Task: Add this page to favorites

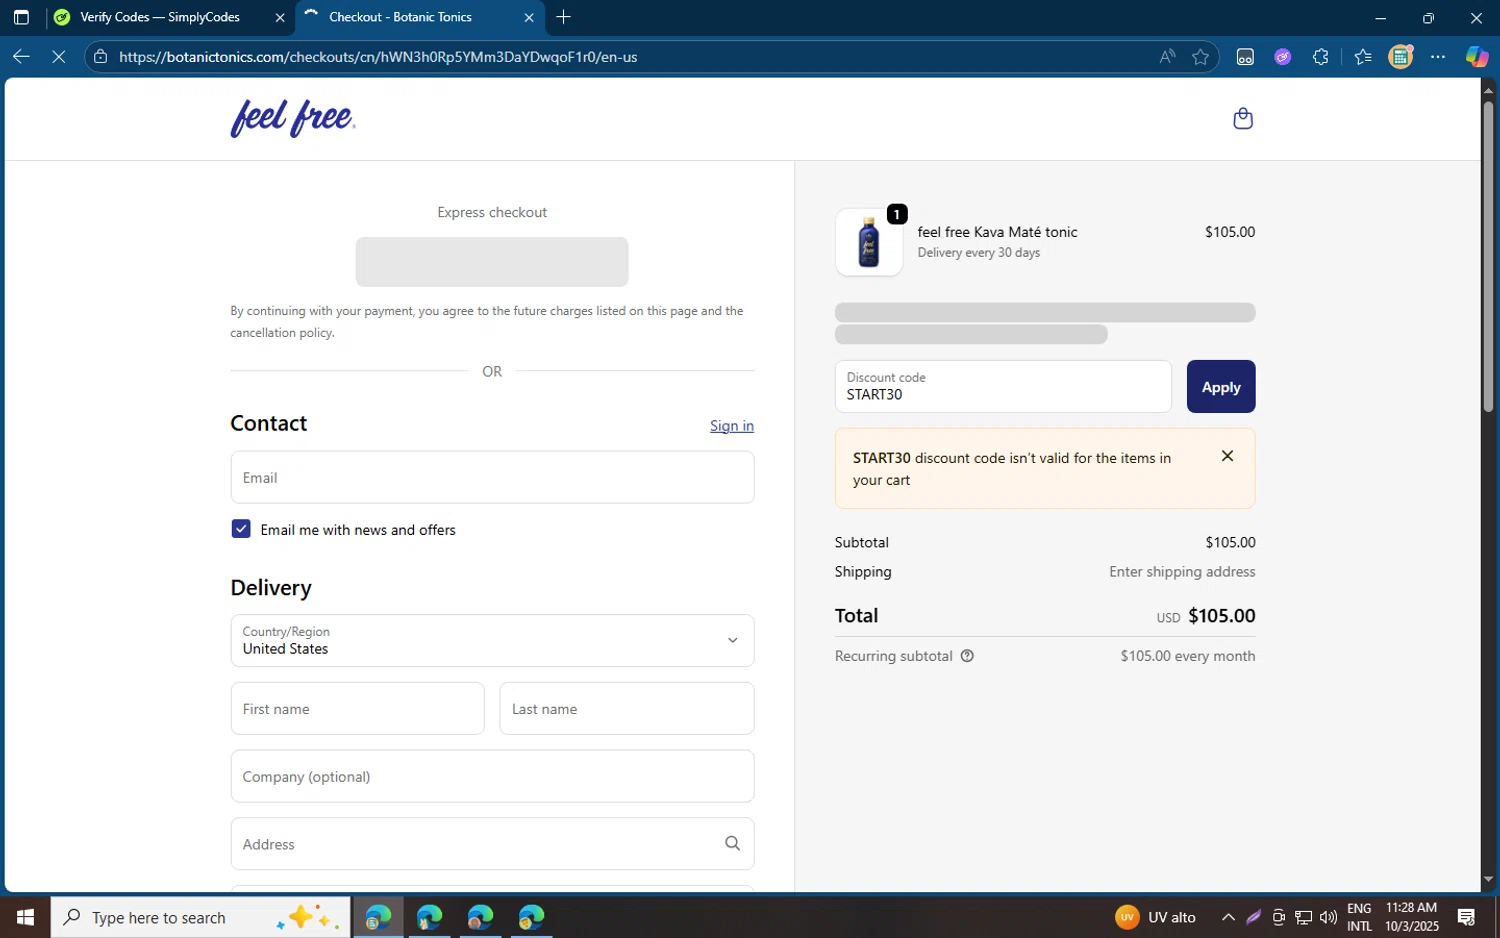Action: (1201, 57)
